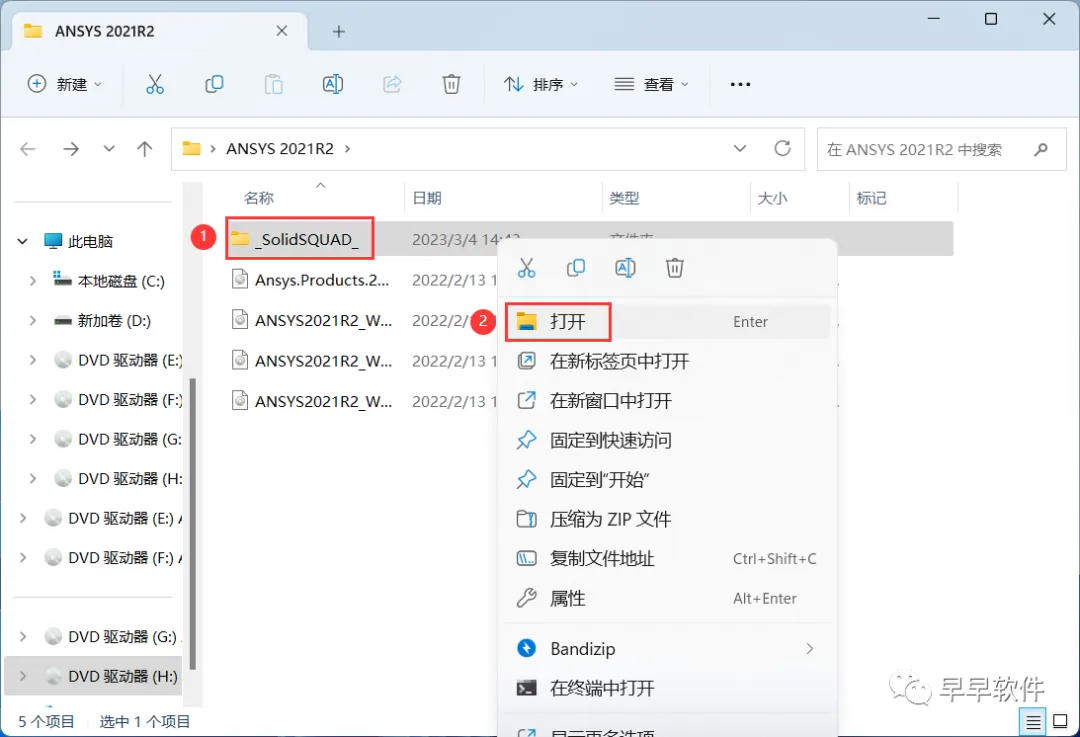
Task: Choose 固定到快速访问
Action: 667,440
